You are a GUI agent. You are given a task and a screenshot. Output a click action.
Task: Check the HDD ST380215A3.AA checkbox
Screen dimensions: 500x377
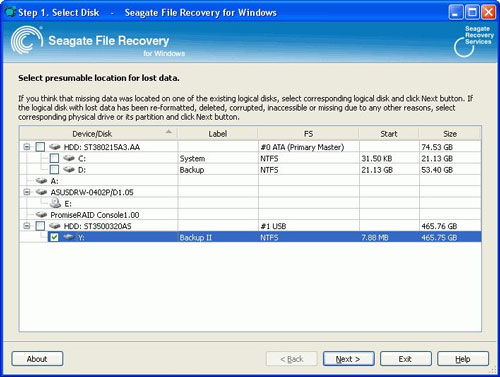40,147
